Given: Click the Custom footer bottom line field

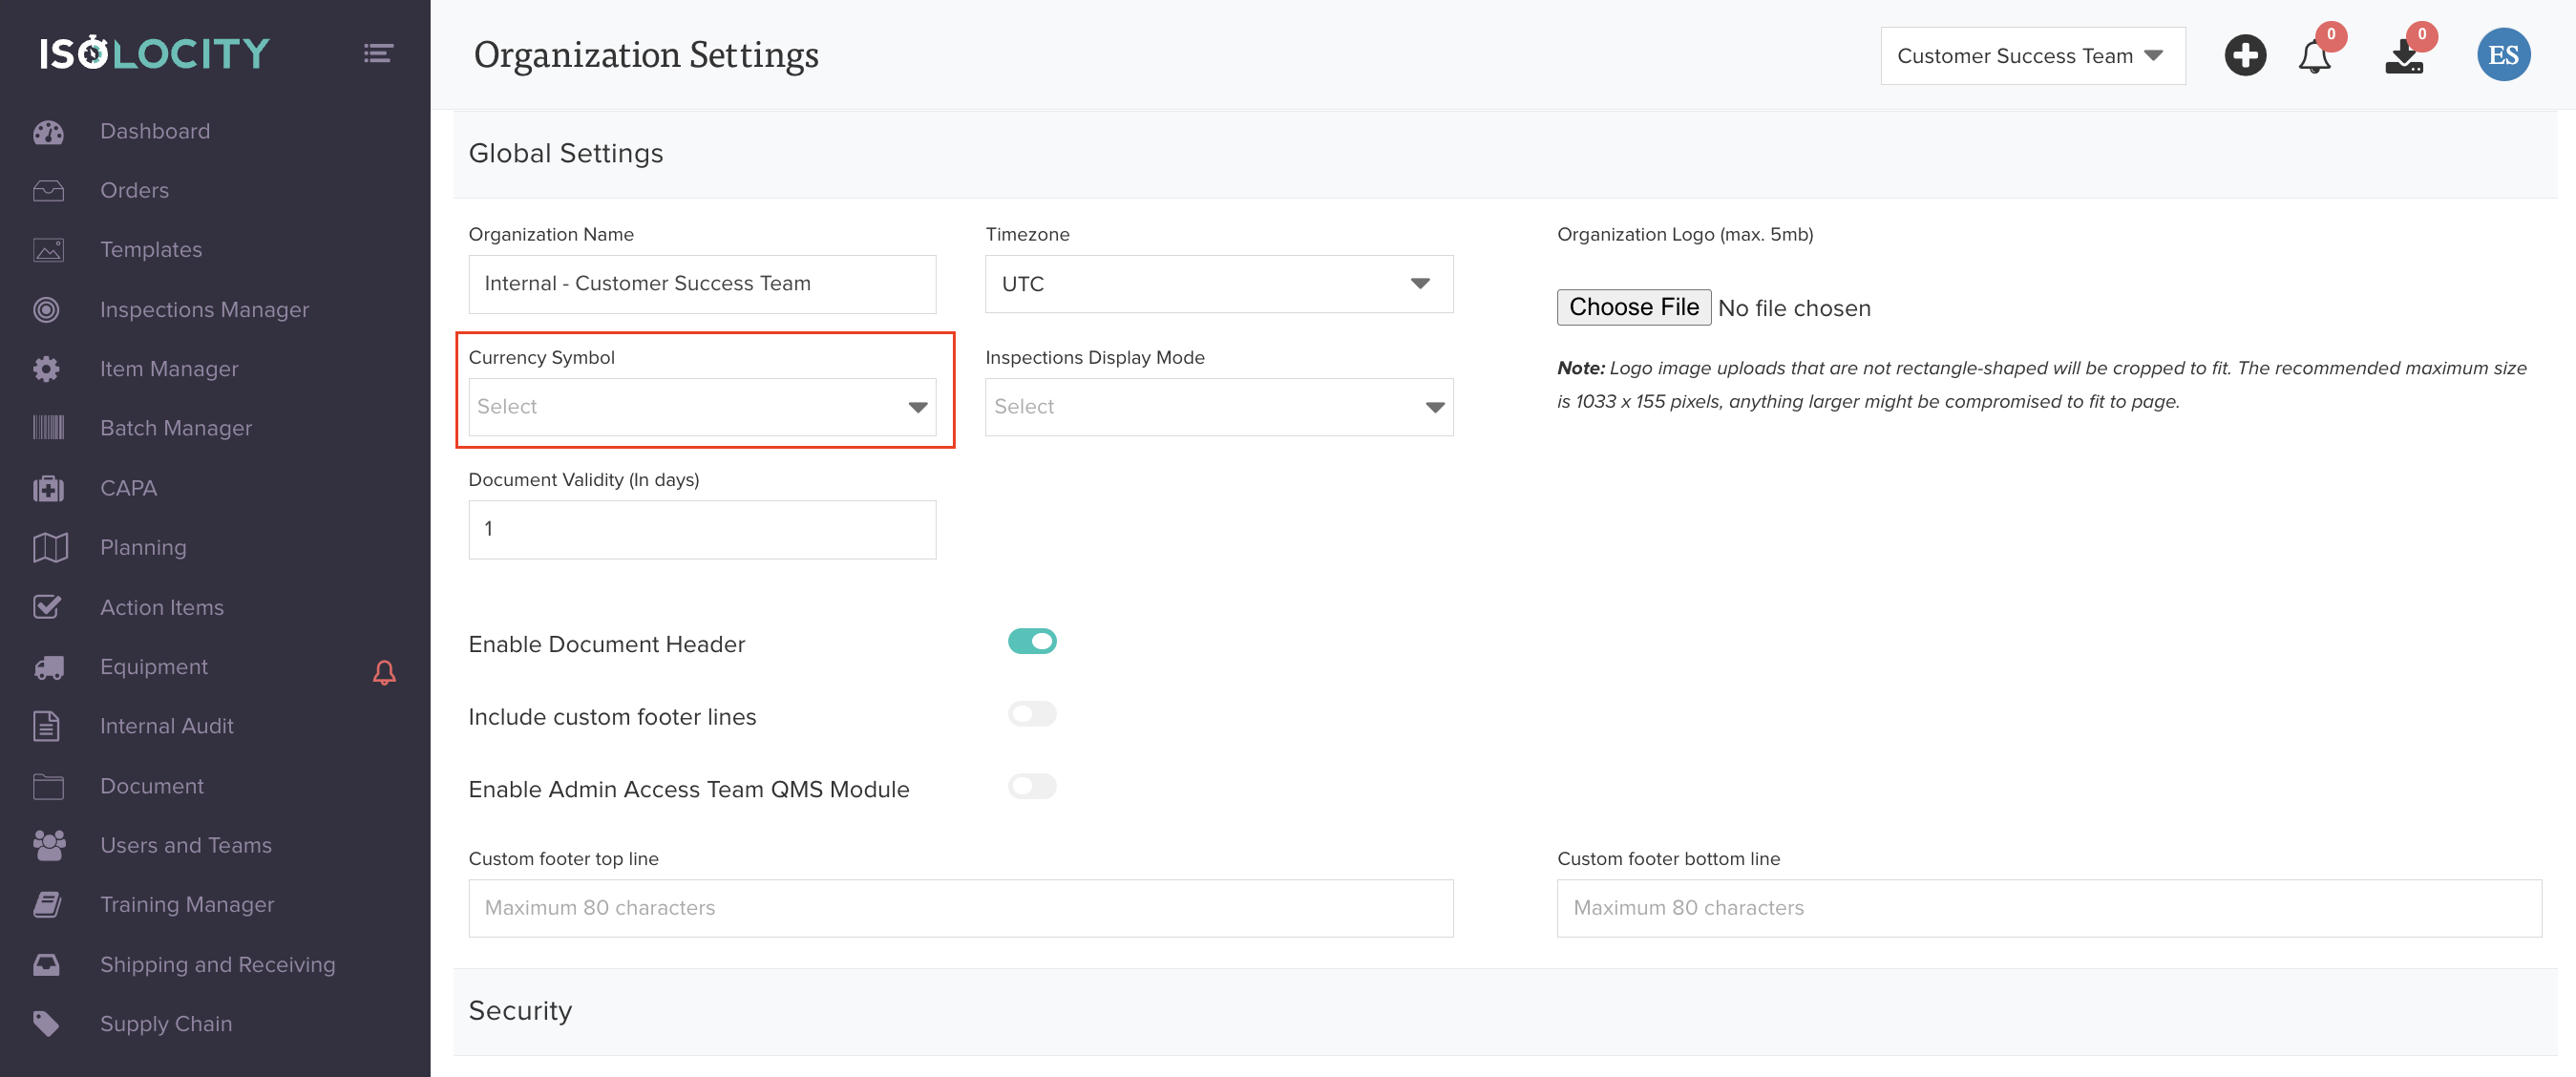Looking at the screenshot, I should 2048,907.
